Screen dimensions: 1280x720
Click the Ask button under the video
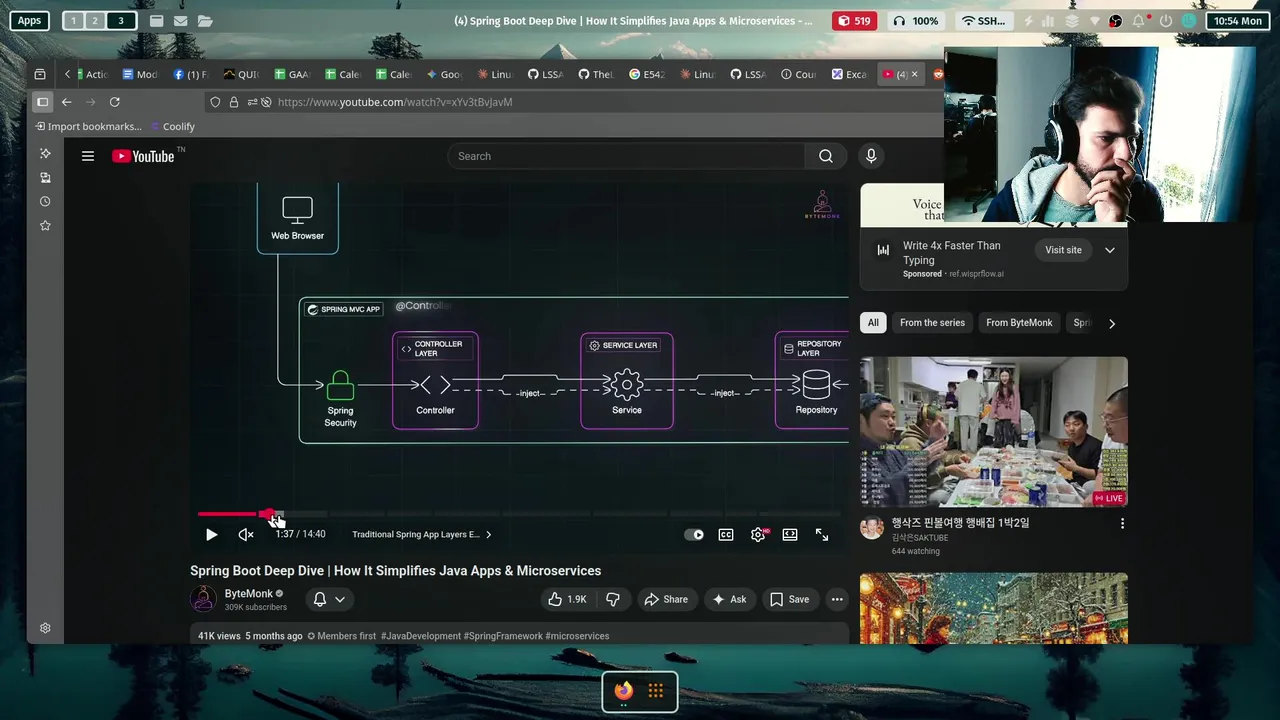(729, 599)
